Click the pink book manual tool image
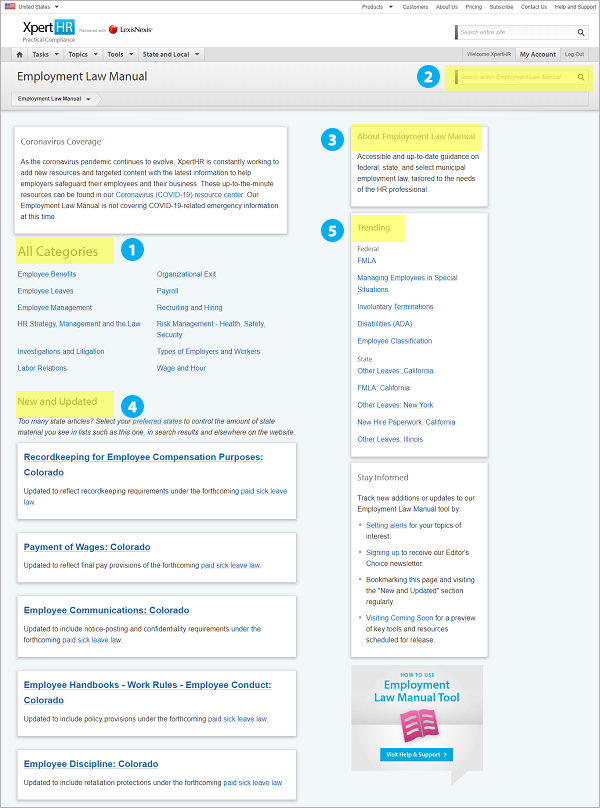Viewport: 600px width, 808px height. point(418,726)
